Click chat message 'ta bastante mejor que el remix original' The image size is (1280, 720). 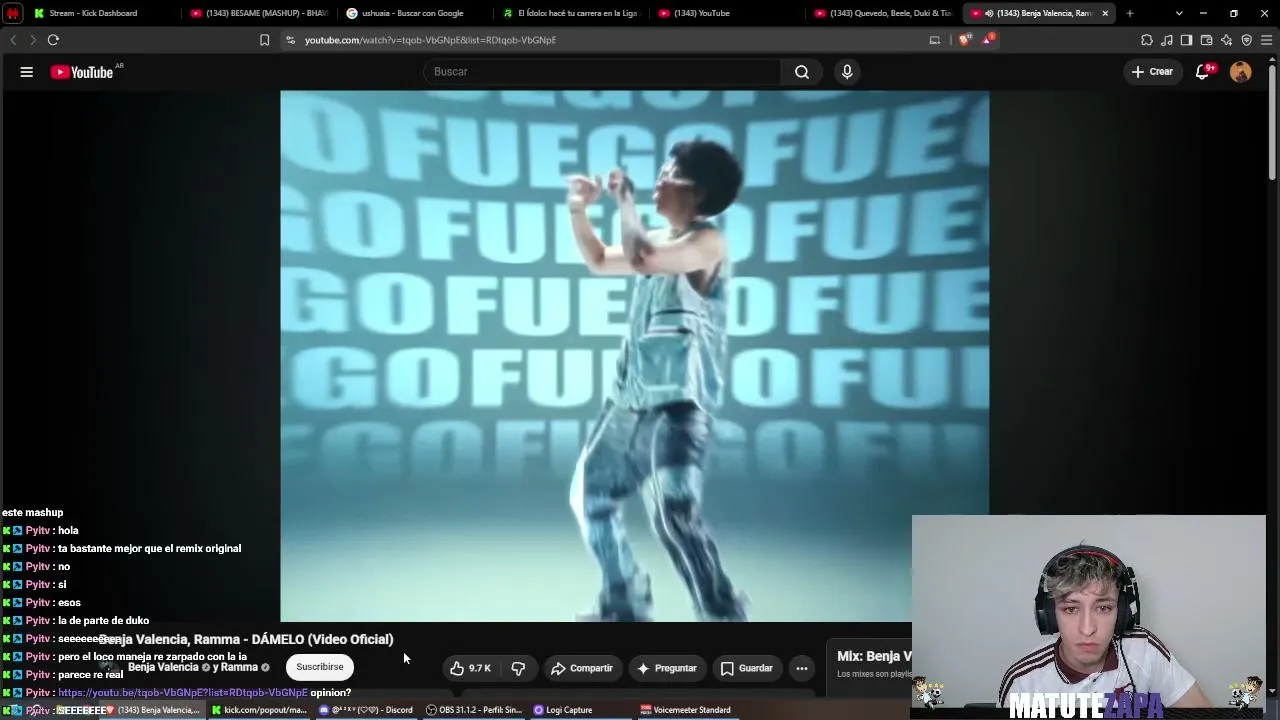149,548
